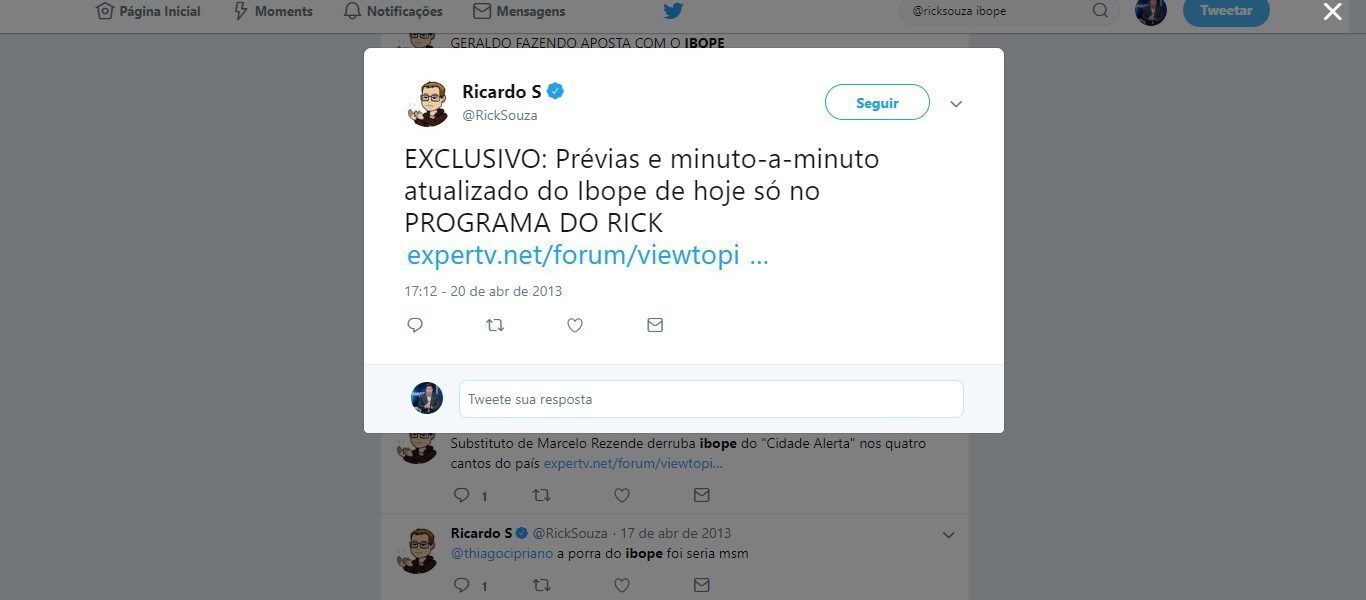Click the Twitter bird logo in the top bar
Viewport: 1366px width, 600px height.
673,12
